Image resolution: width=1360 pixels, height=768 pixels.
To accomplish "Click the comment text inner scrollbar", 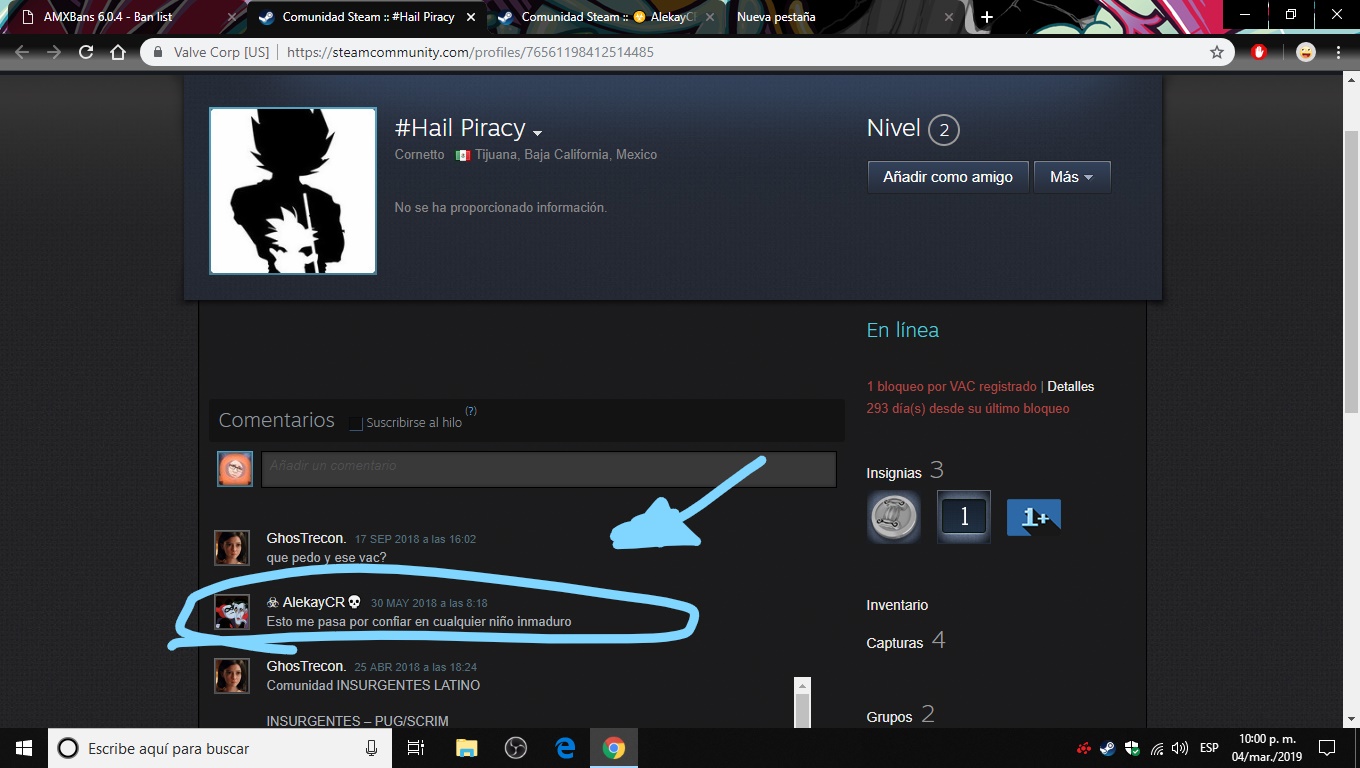I will click(x=801, y=703).
